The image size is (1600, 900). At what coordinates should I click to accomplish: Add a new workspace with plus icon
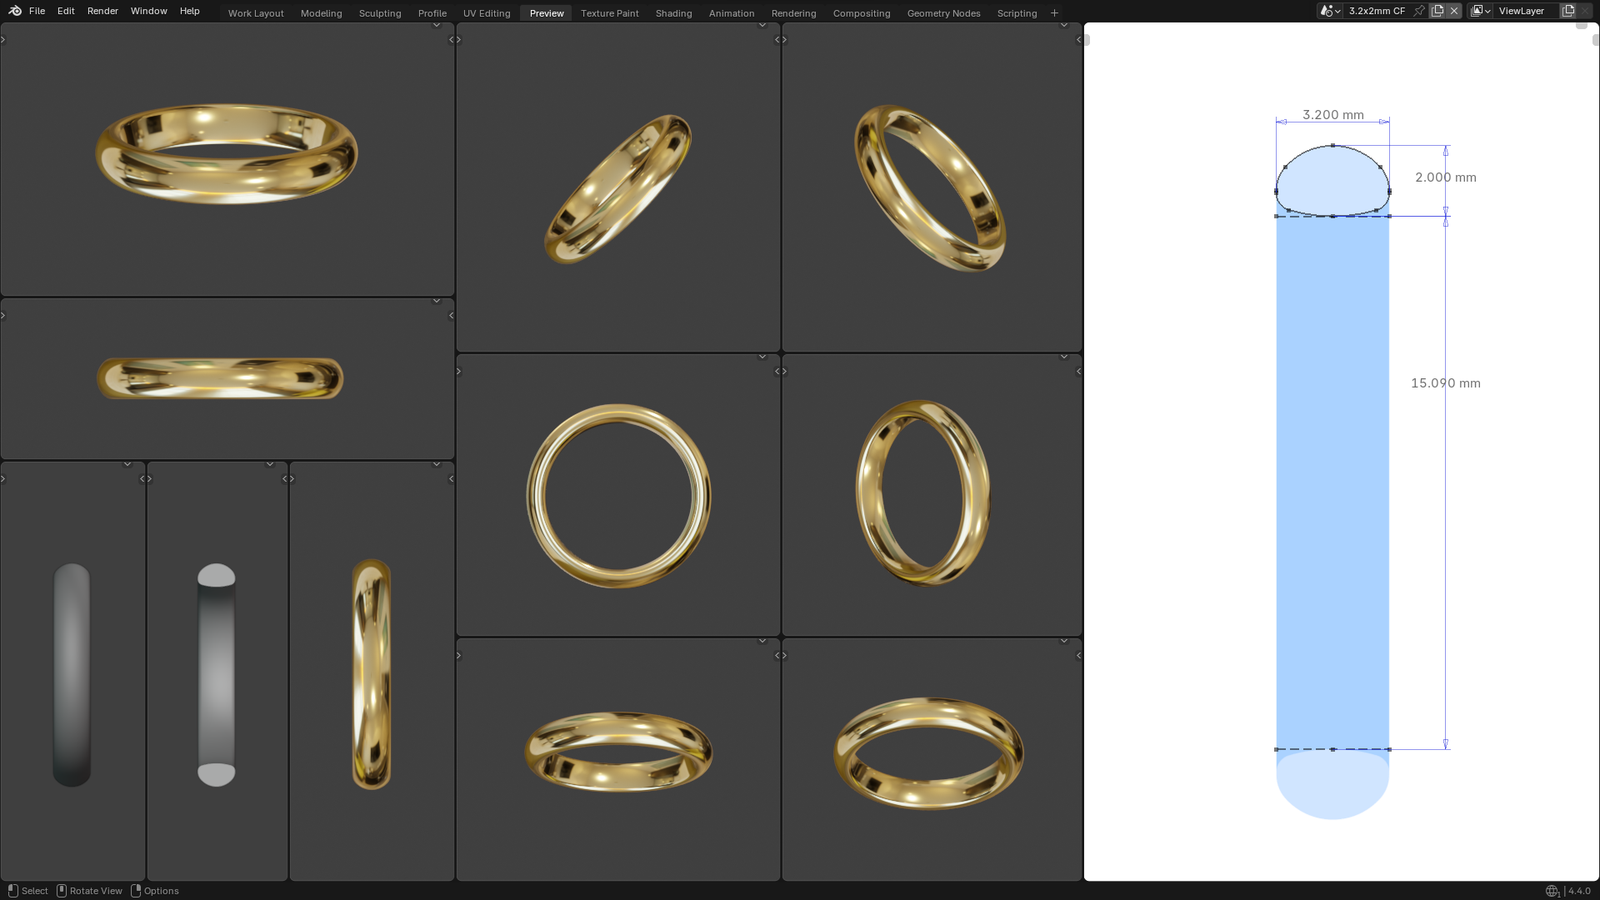pos(1054,13)
